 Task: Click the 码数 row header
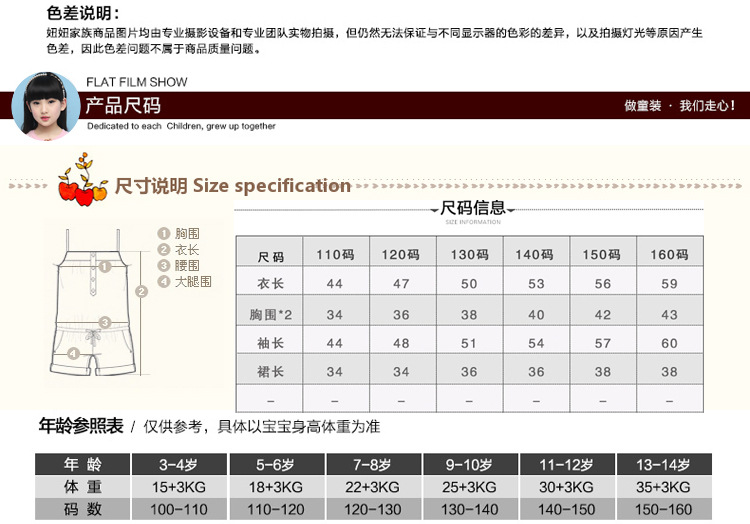(82, 509)
